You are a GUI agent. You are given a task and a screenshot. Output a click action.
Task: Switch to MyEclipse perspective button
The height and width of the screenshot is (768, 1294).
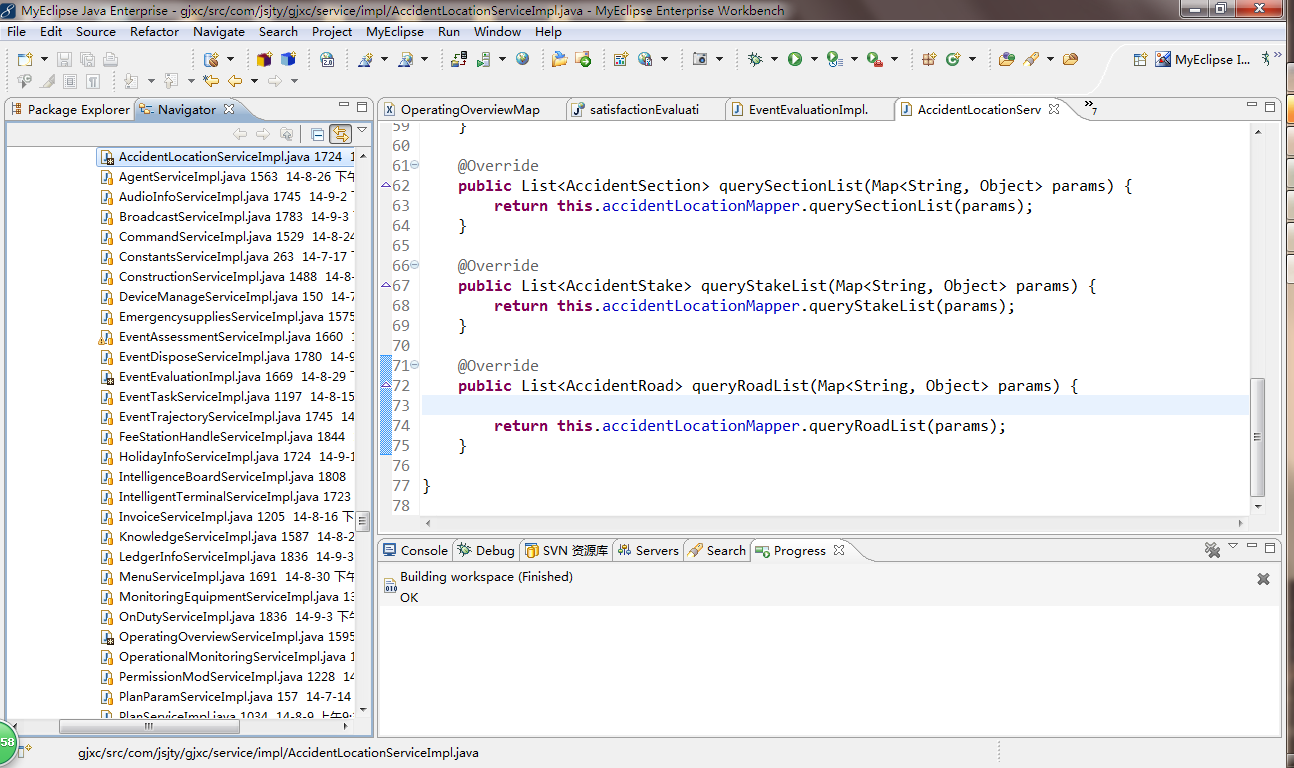pos(1202,59)
